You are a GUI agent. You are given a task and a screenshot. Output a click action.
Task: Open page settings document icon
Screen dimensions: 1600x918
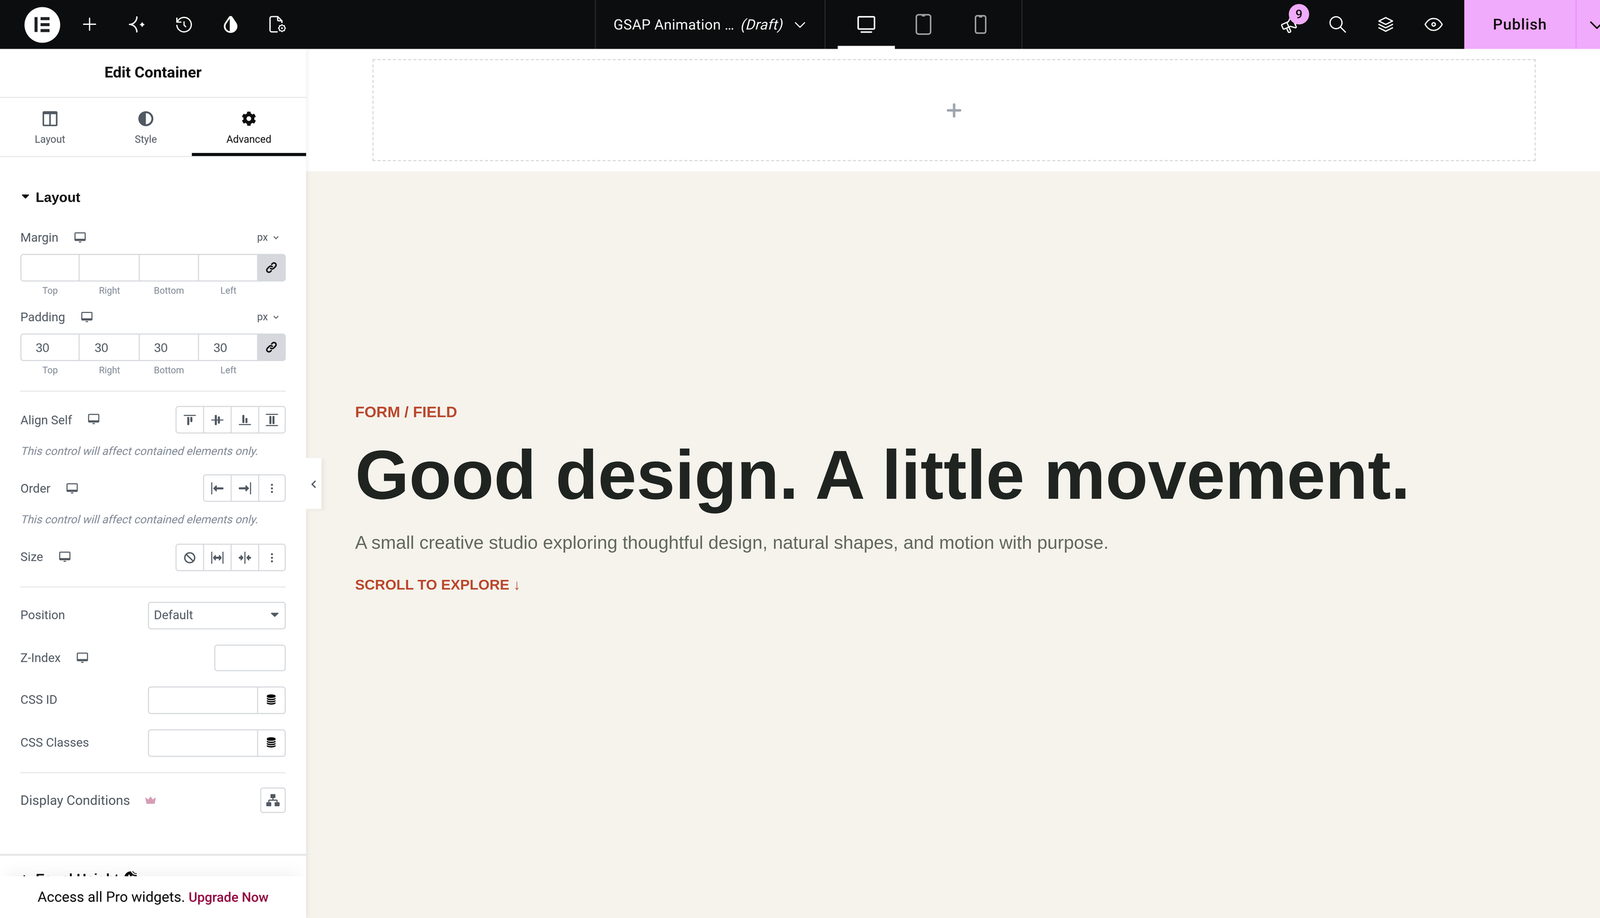coord(278,24)
